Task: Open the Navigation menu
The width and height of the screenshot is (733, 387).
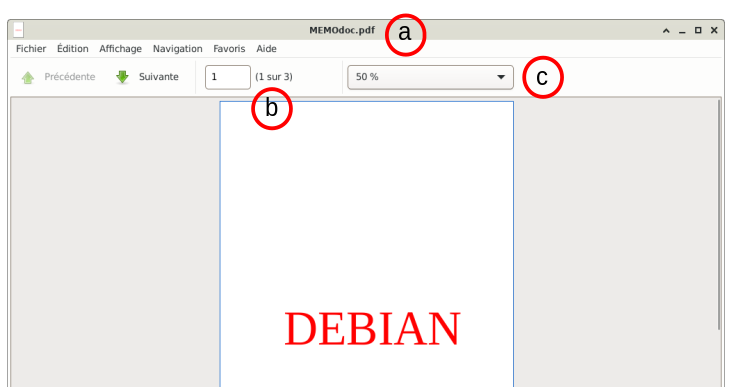Action: pos(178,49)
